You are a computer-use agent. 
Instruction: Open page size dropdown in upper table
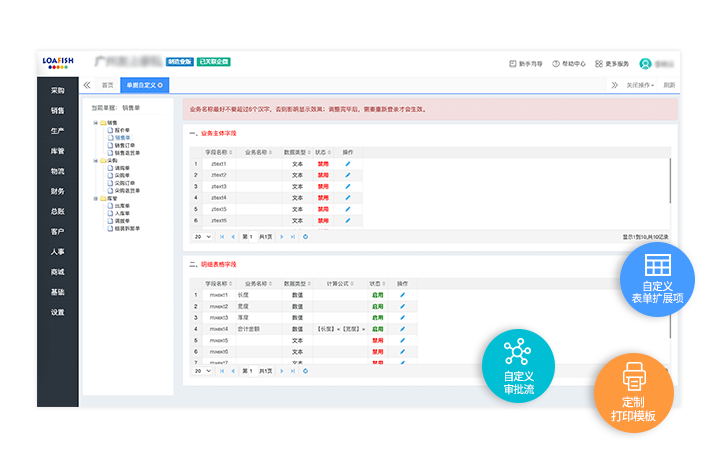[202, 237]
